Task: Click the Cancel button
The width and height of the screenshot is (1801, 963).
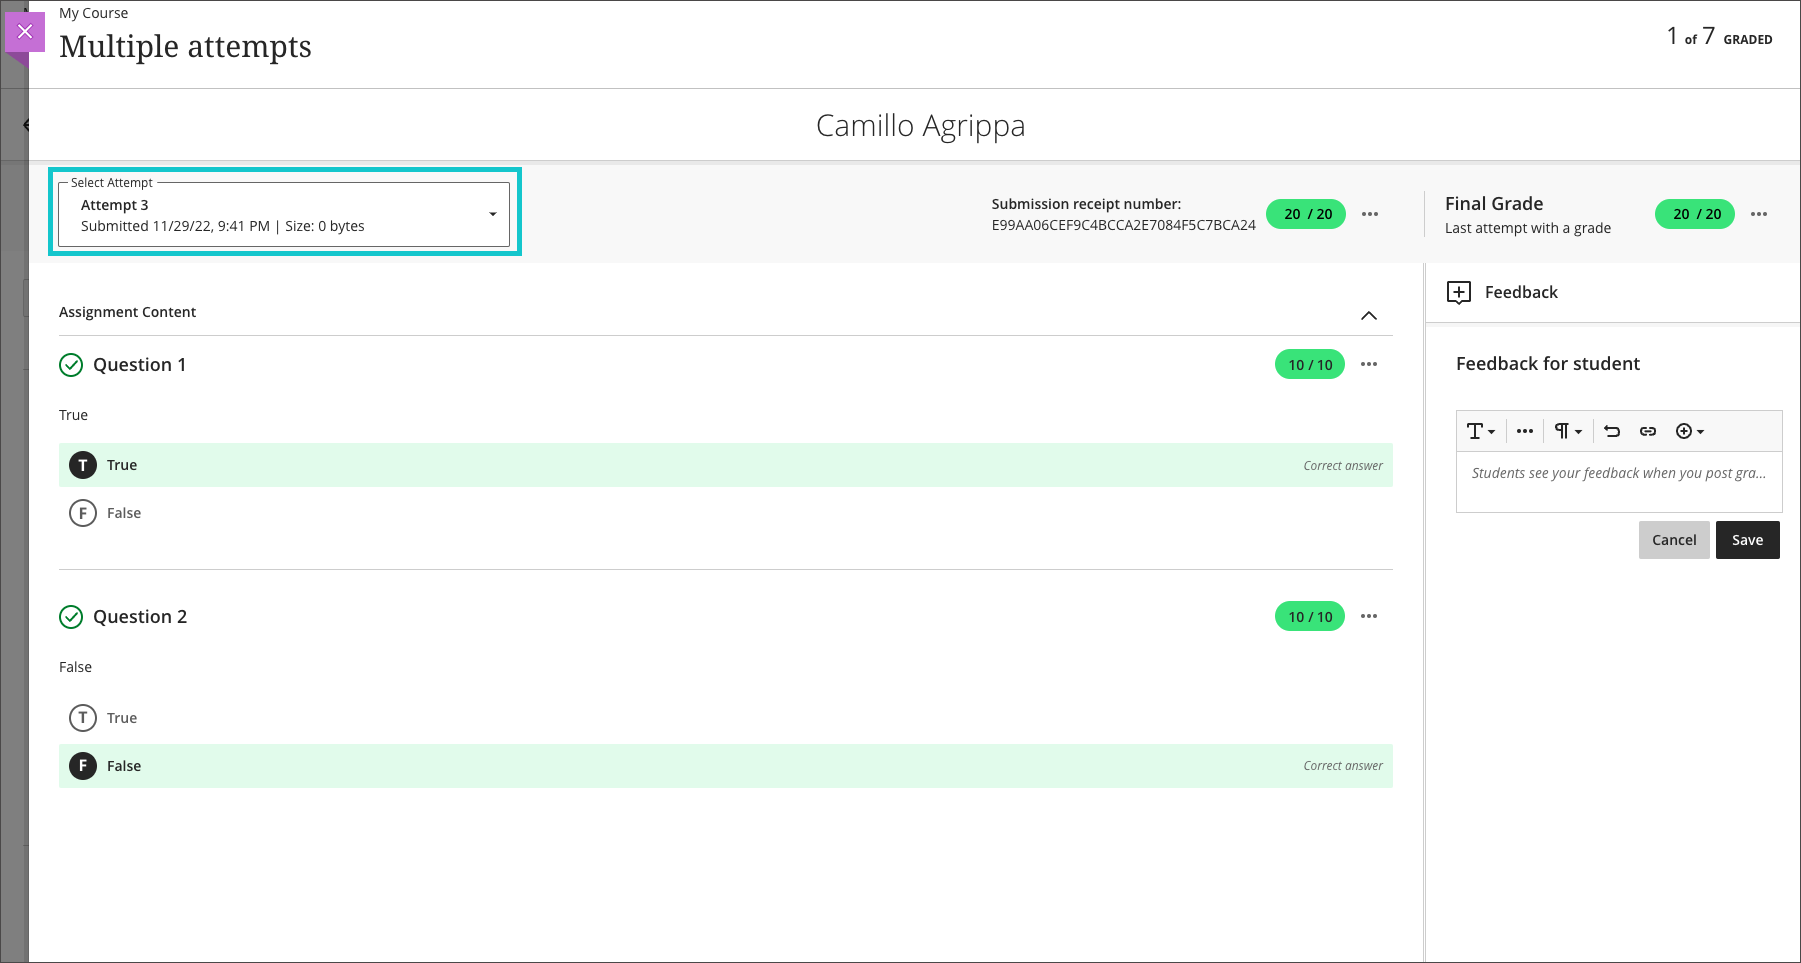Action: pyautogui.click(x=1674, y=540)
